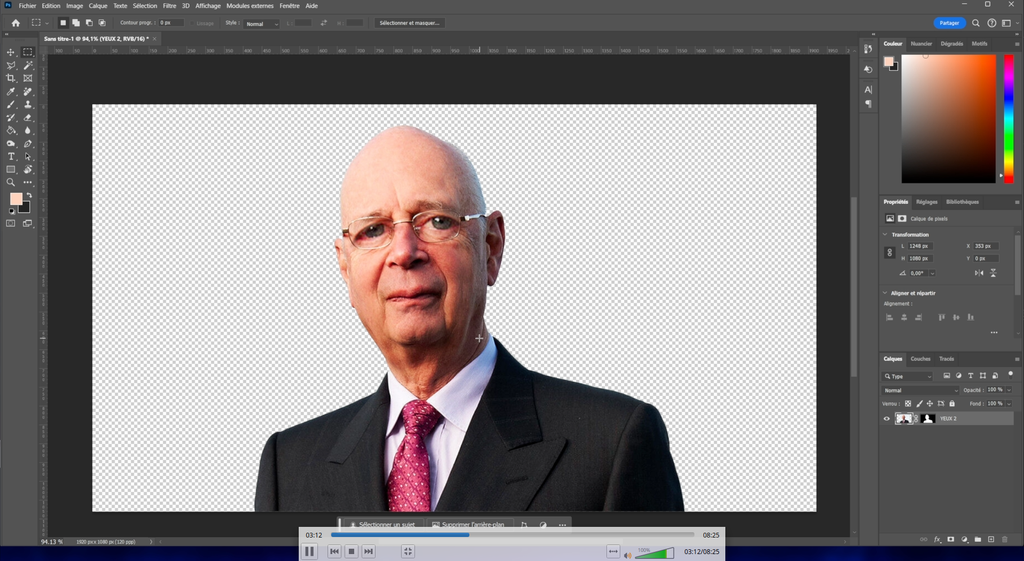Collapse the Transformation section

886,235
